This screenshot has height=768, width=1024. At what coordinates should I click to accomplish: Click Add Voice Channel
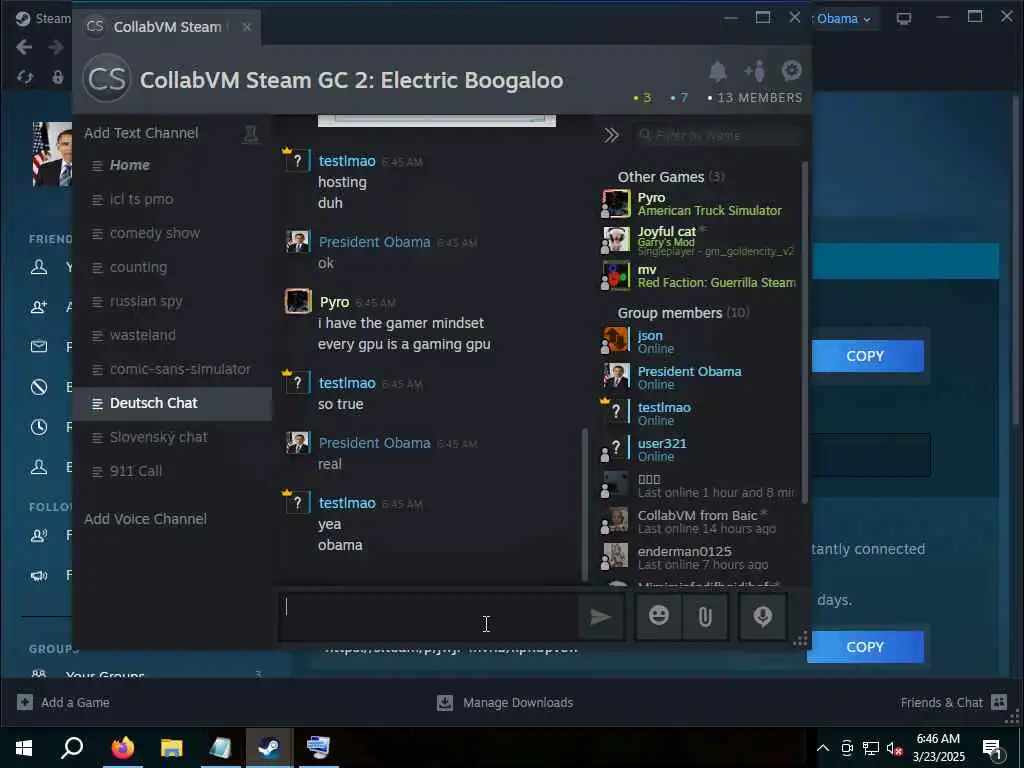pyautogui.click(x=145, y=519)
